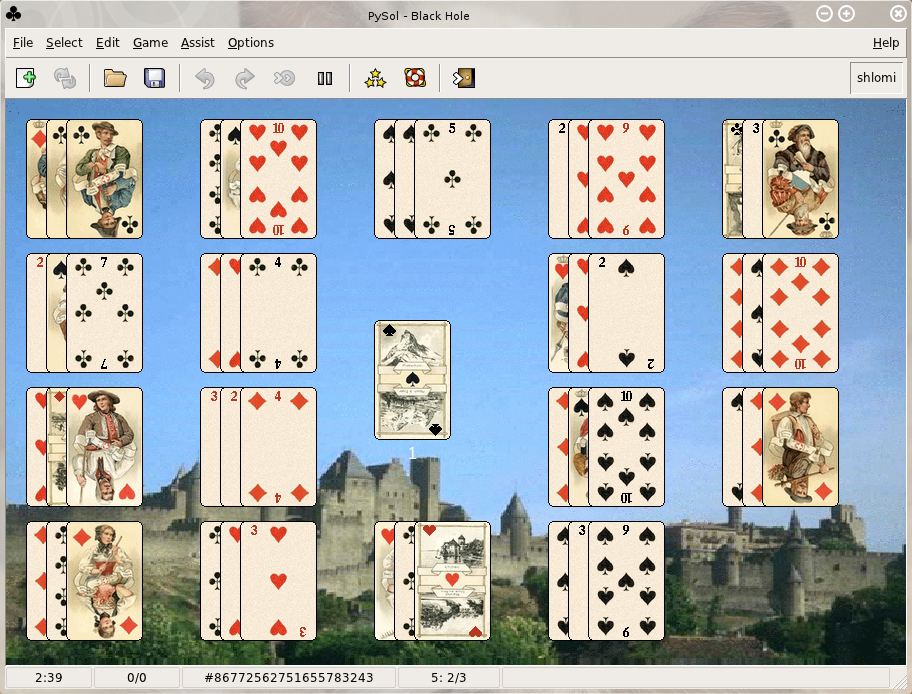Screen dimensions: 912x694
Task: Open statistics via the stars icon
Action: [375, 78]
